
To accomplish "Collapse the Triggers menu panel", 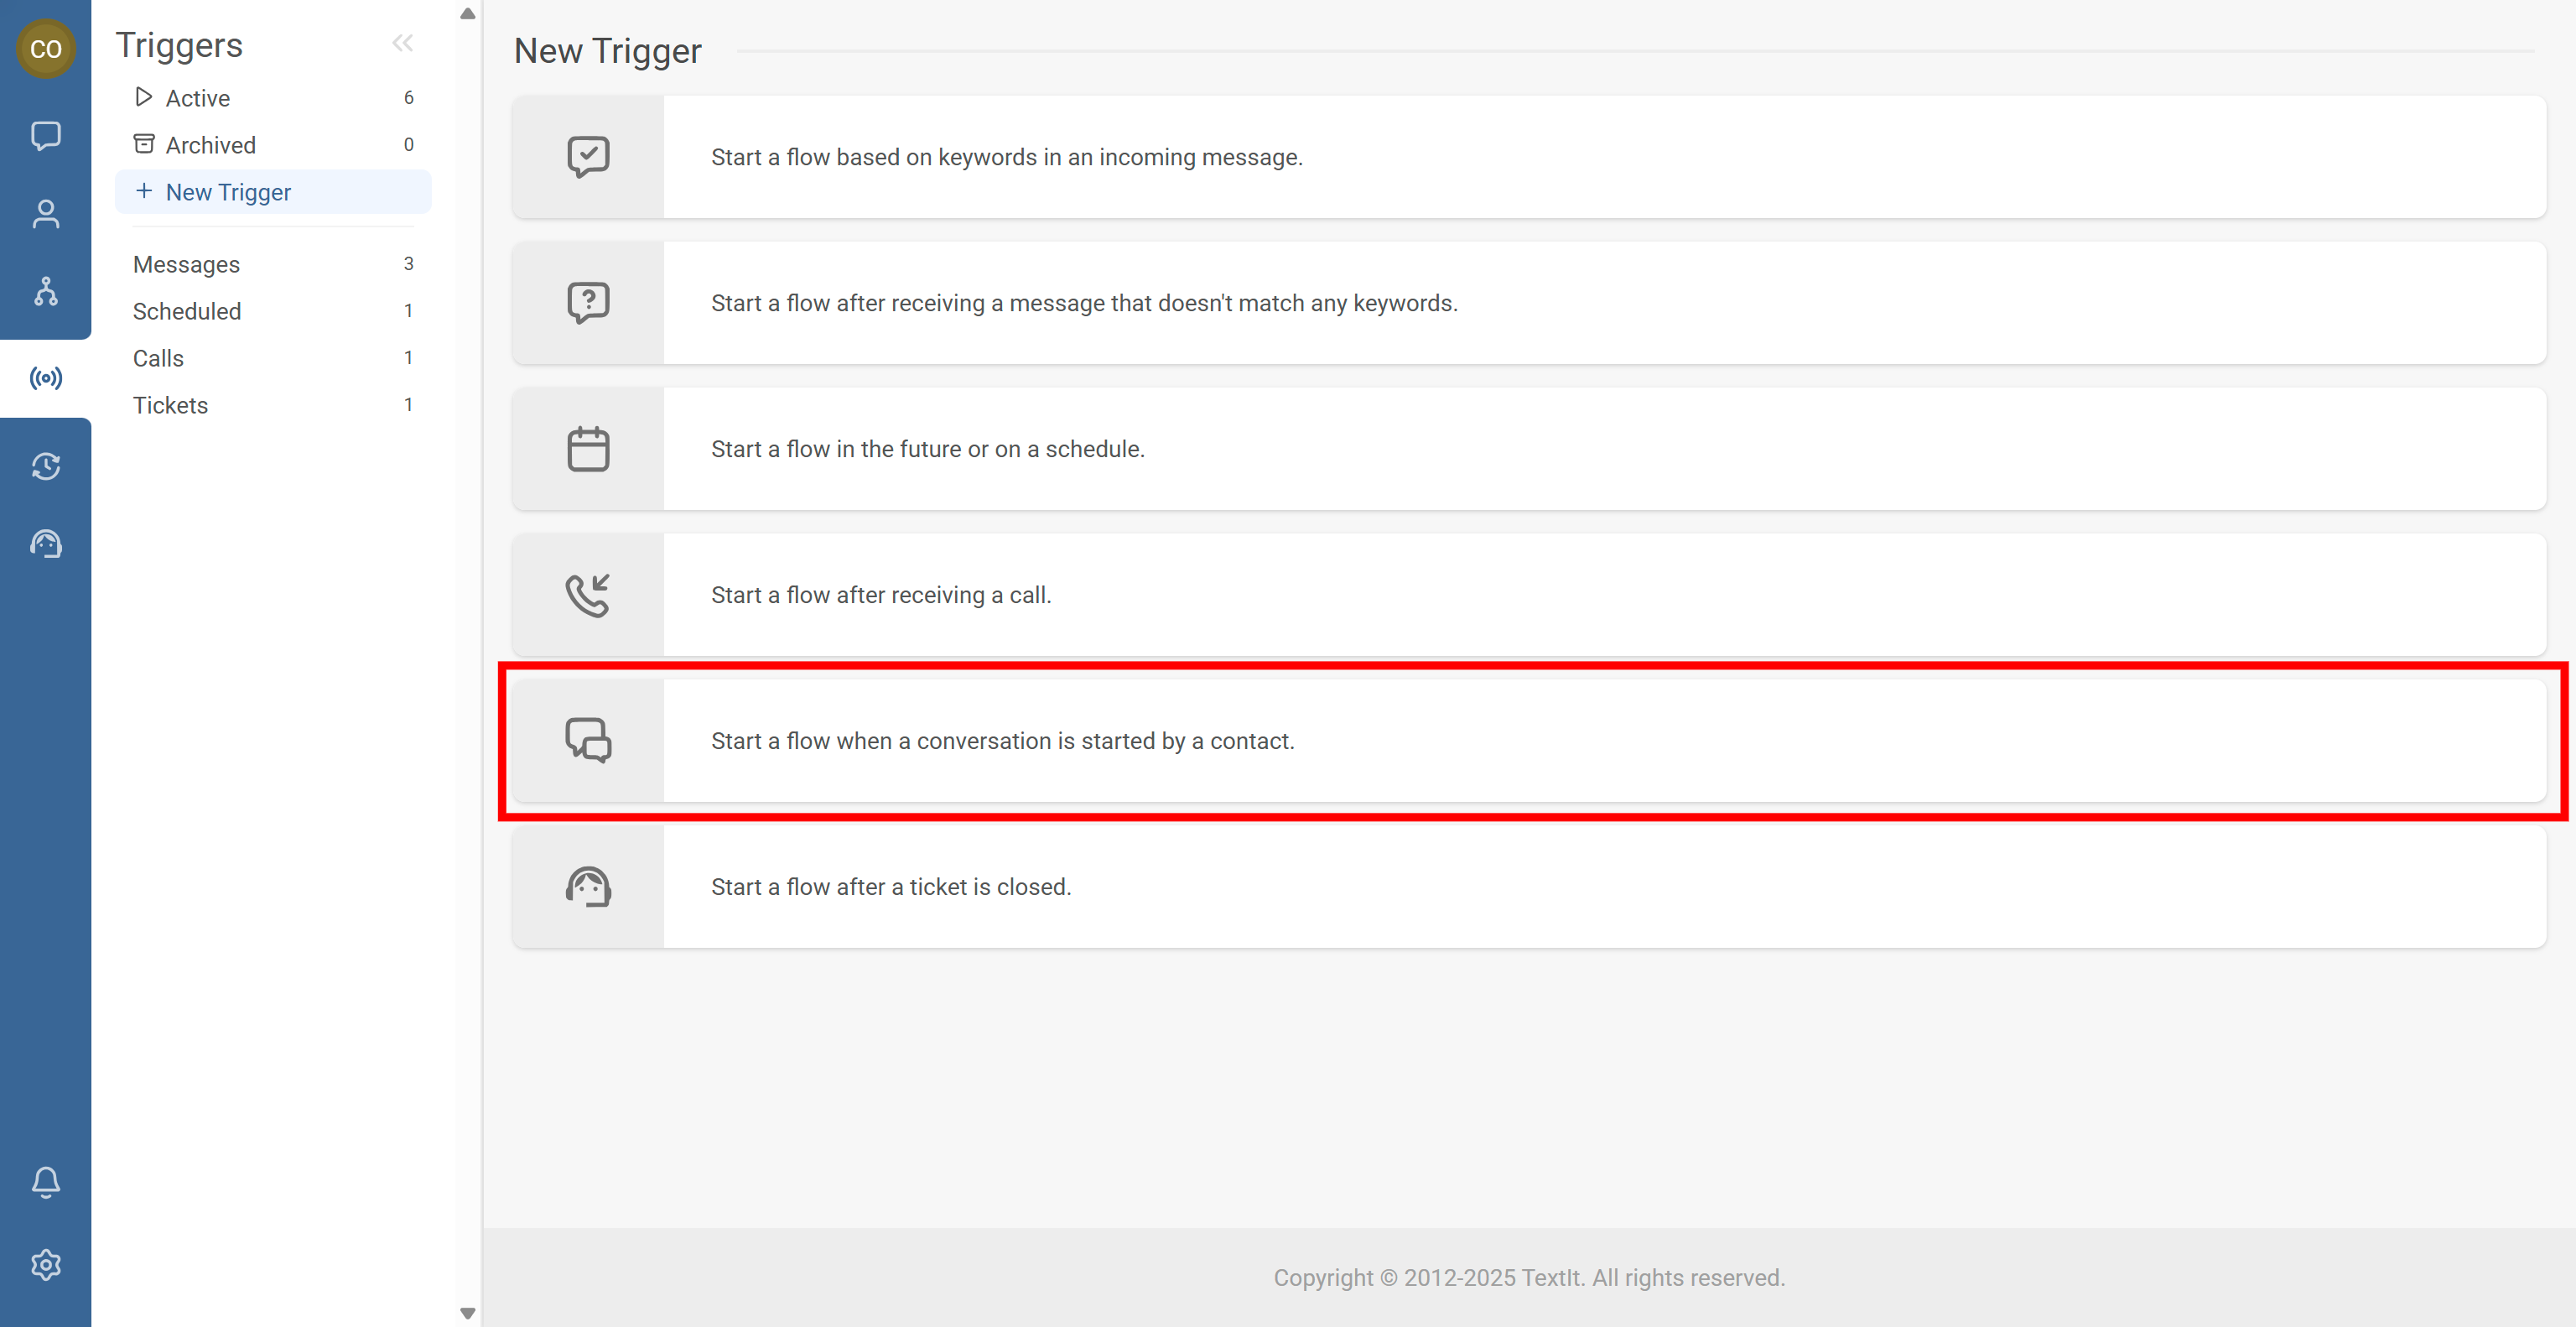I will coord(402,43).
